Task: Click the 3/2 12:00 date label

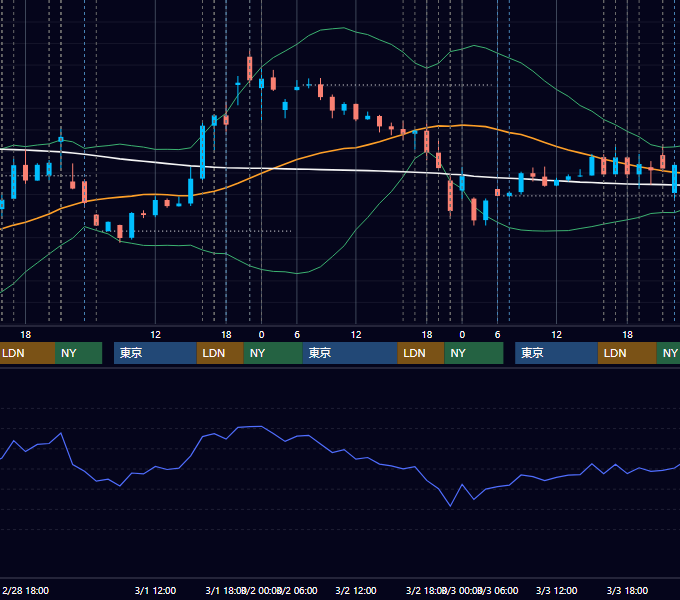Action: click(356, 590)
